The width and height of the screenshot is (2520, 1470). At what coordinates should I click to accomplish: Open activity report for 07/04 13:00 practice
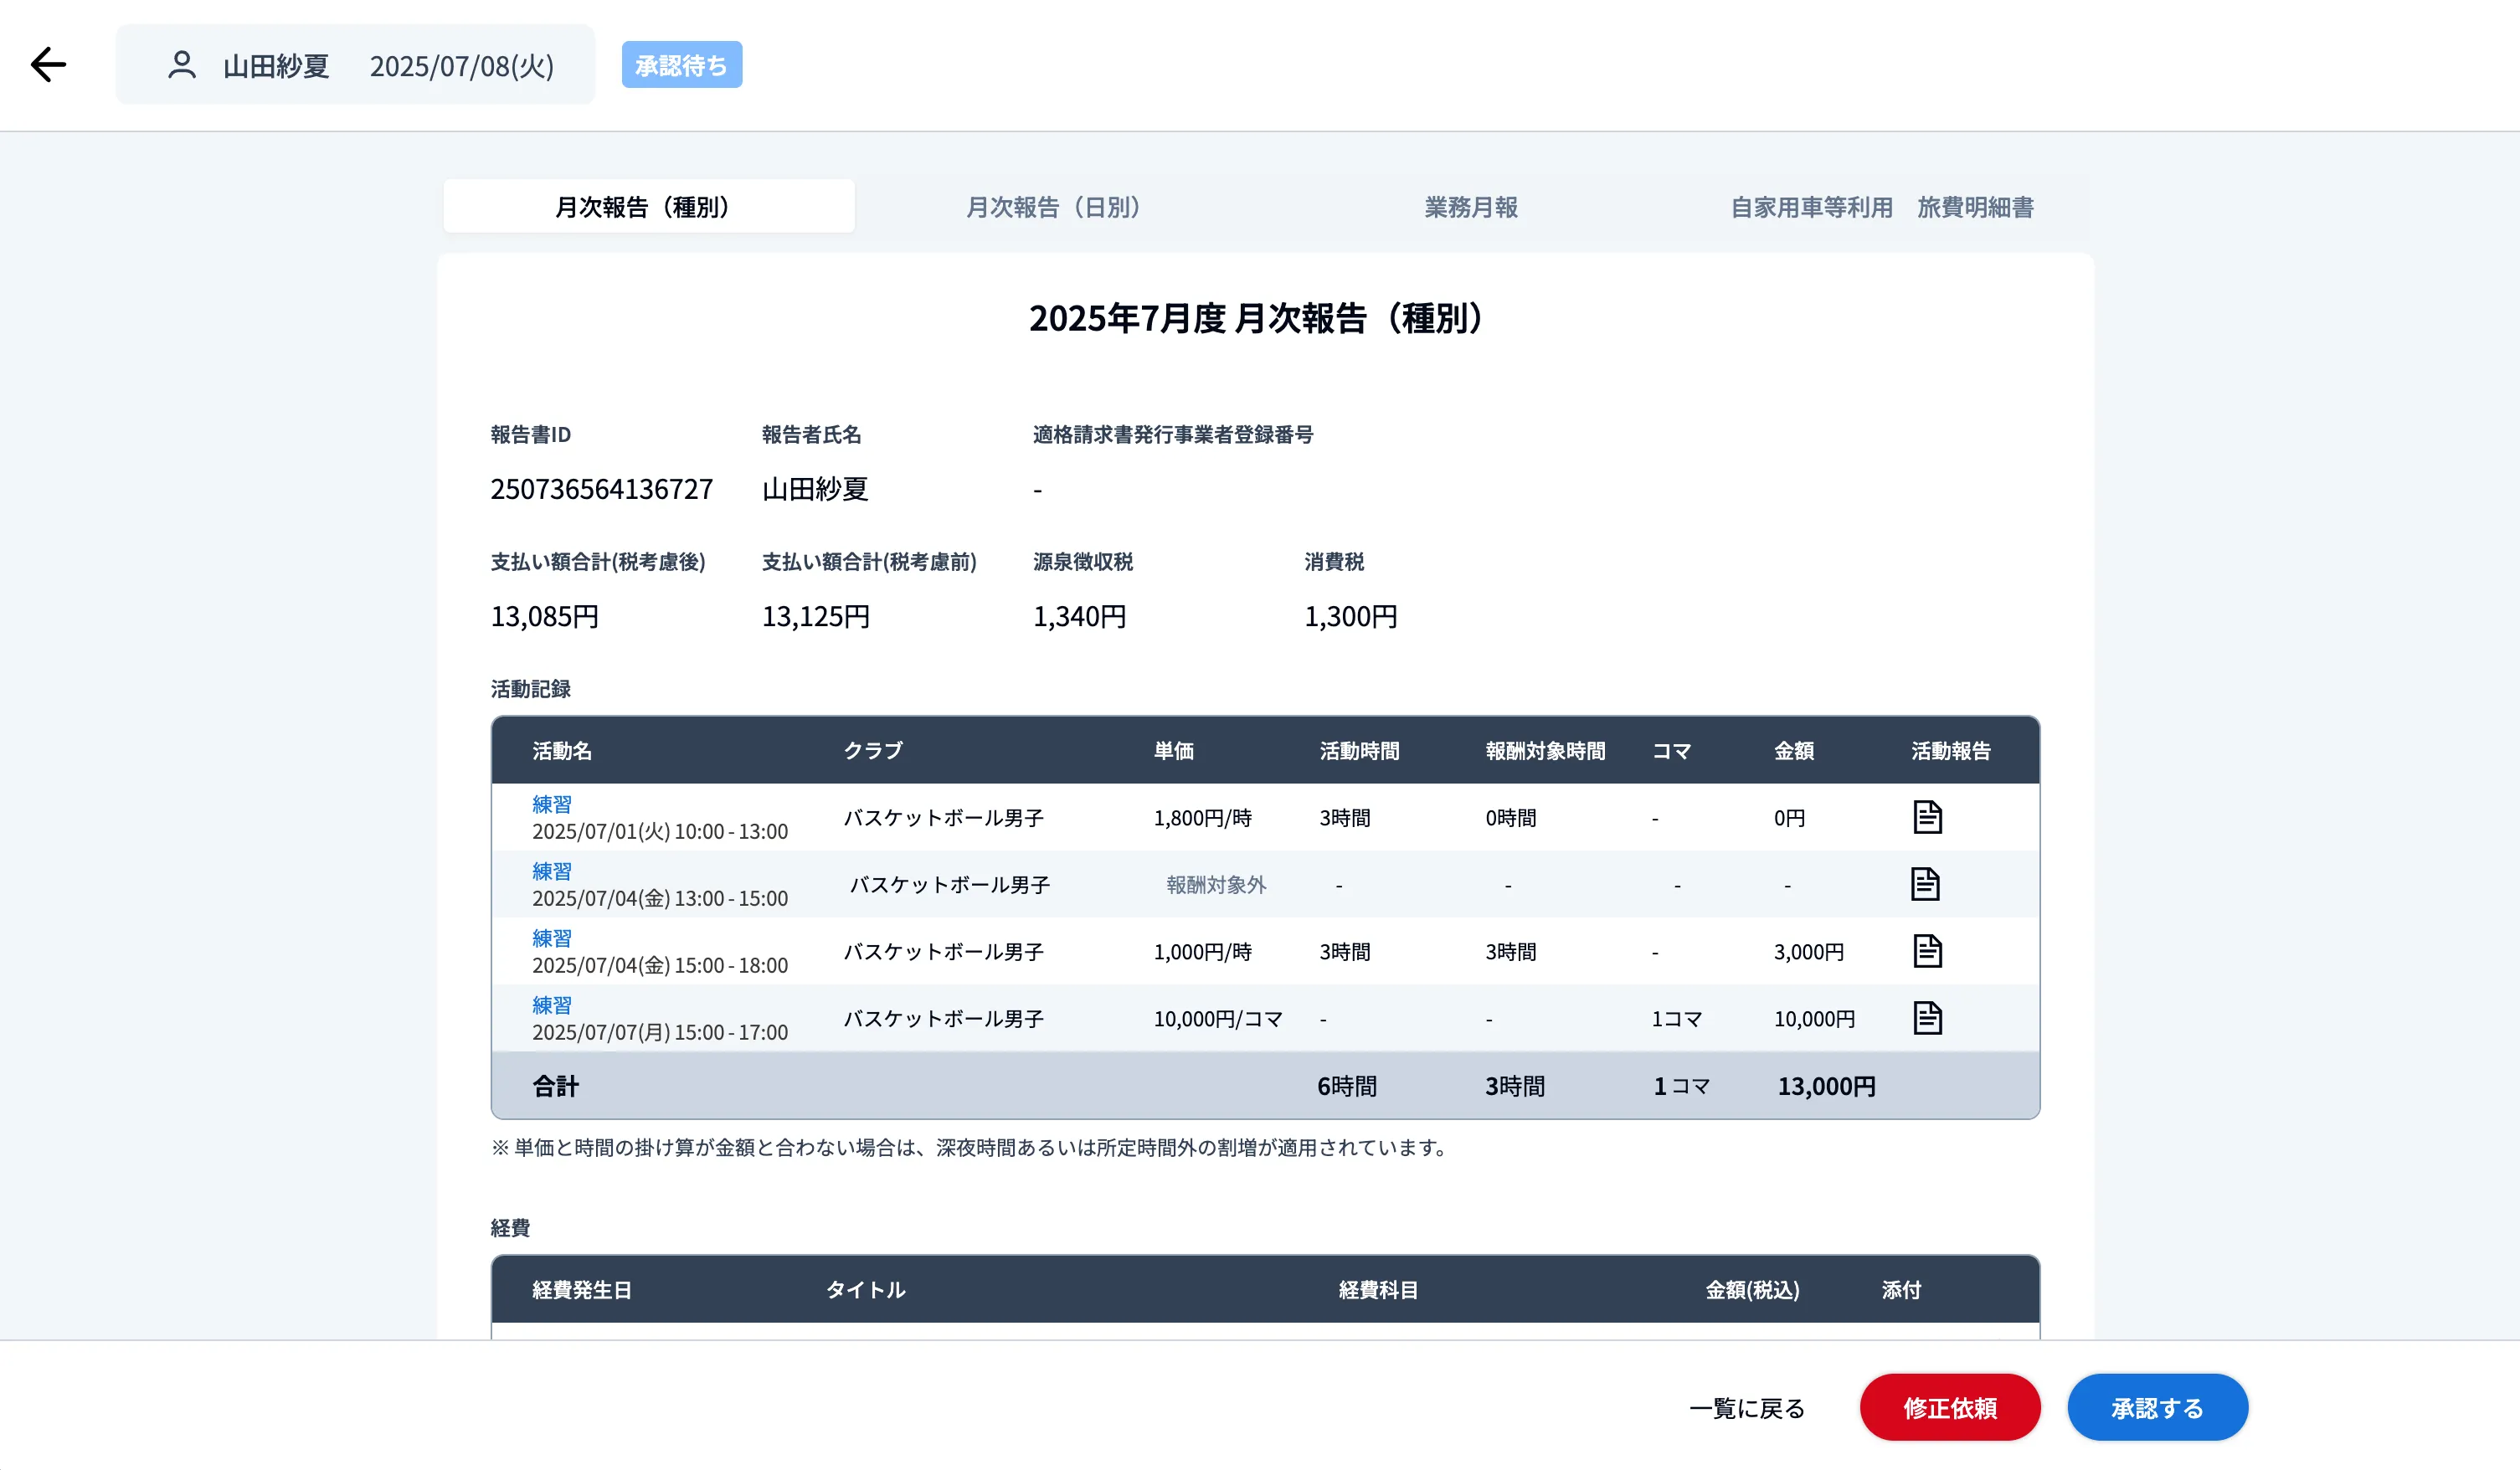click(x=1924, y=884)
